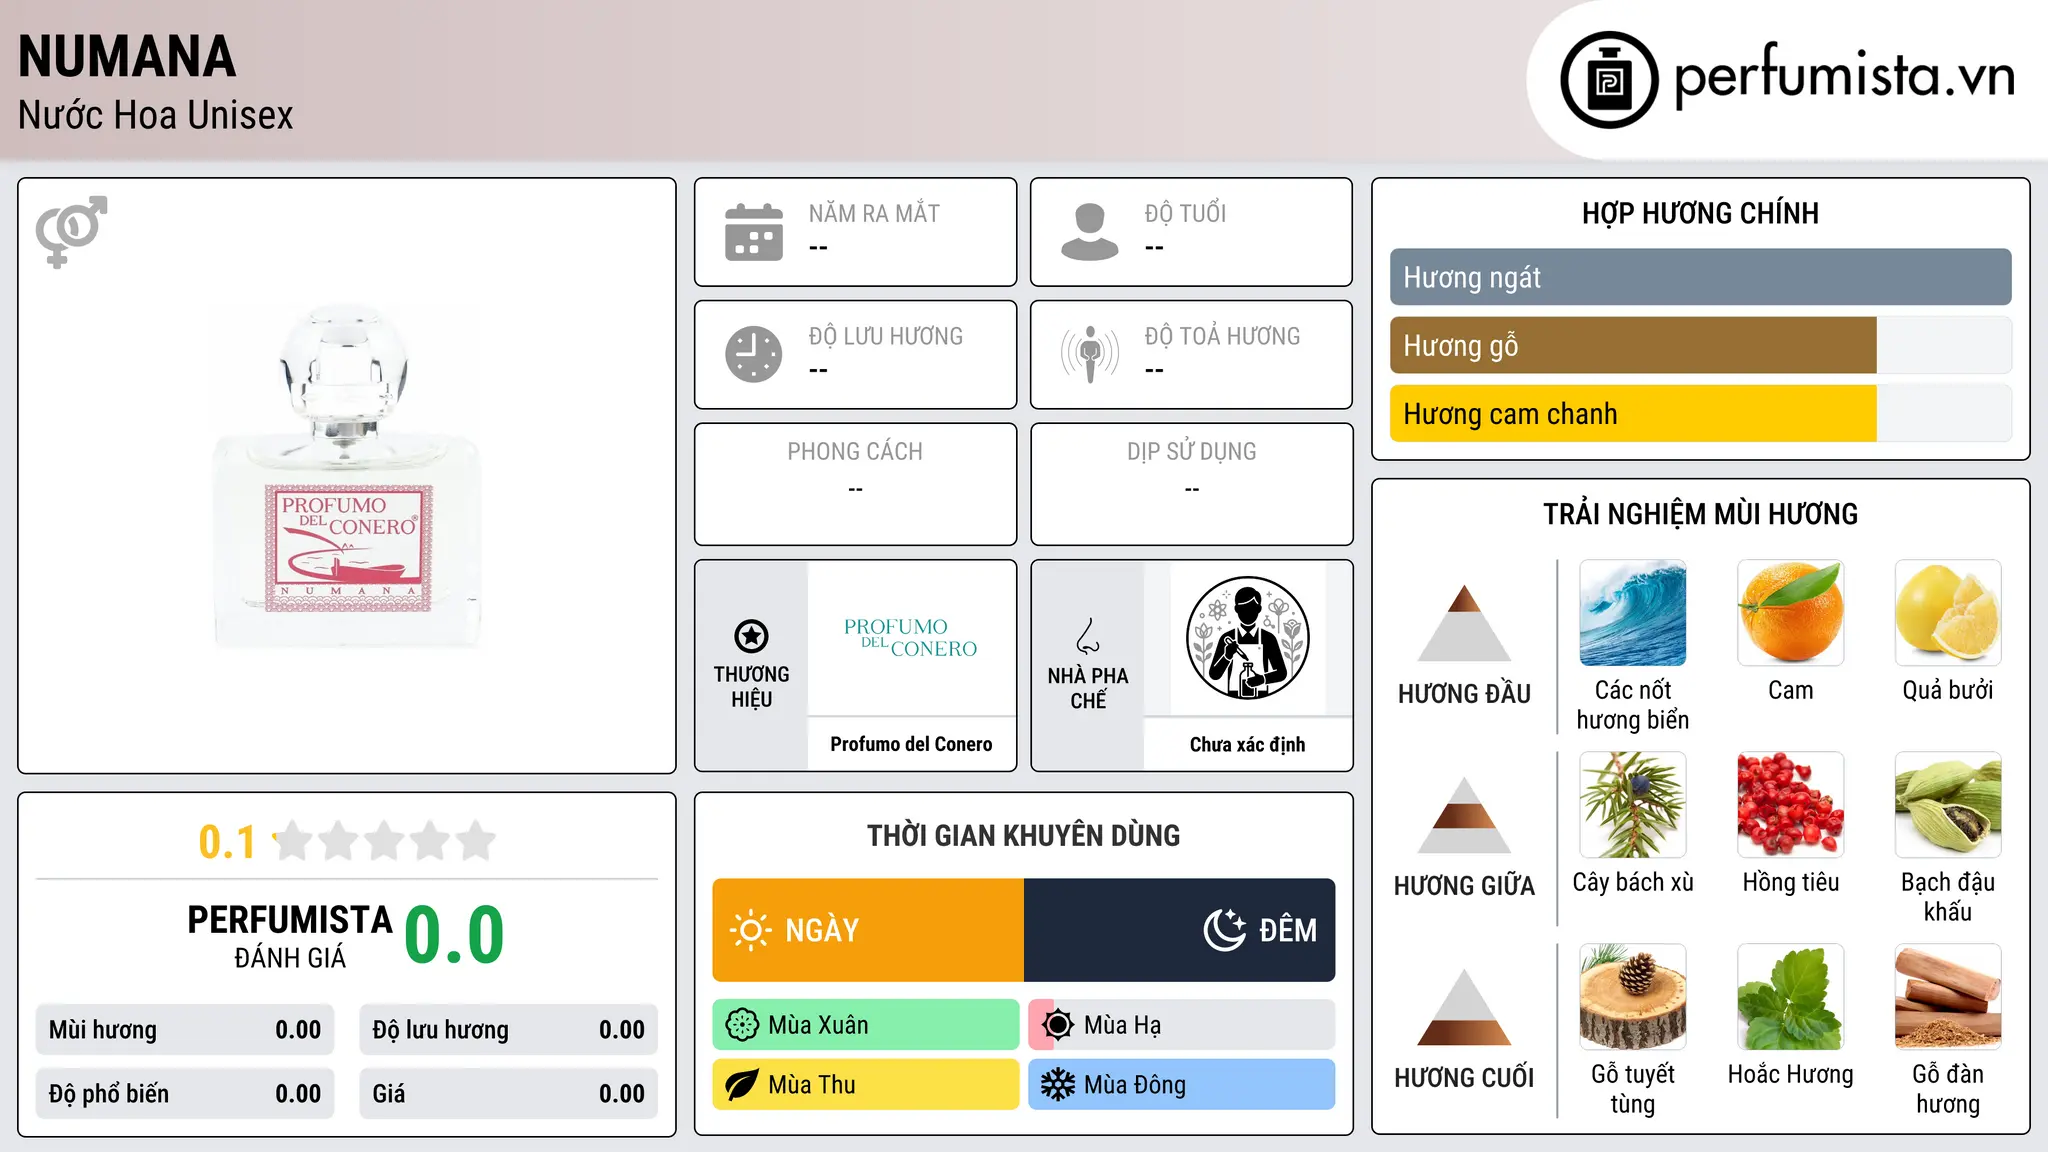Viewport: 2048px width, 1152px height.
Task: Click the Phong cách info card
Action: (856, 484)
